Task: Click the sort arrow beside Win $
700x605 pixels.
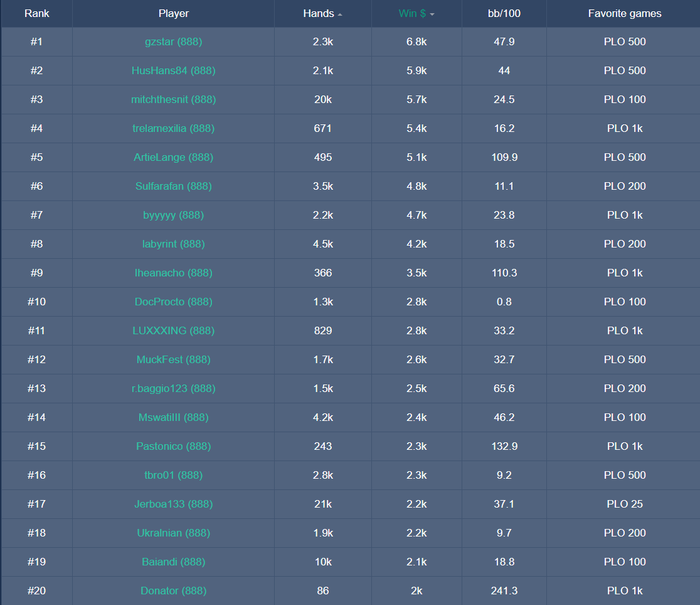Action: (x=432, y=15)
